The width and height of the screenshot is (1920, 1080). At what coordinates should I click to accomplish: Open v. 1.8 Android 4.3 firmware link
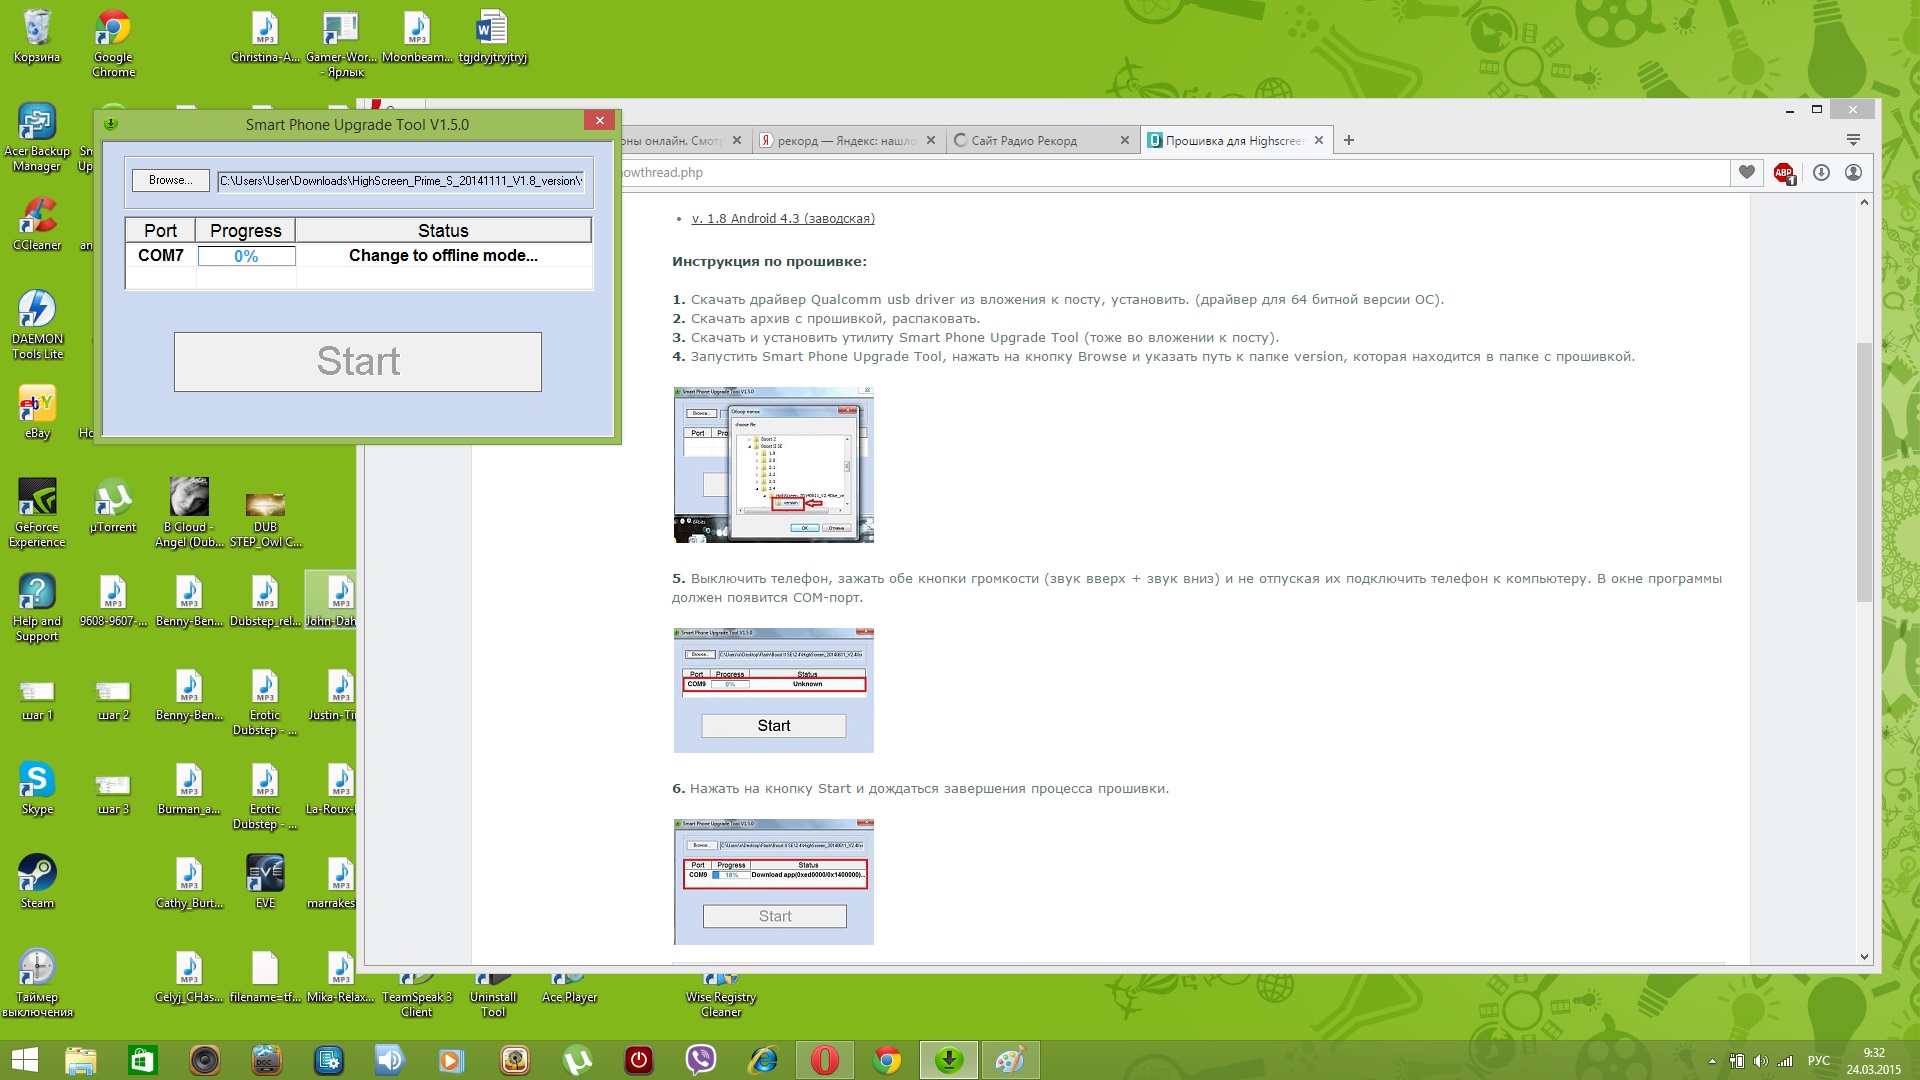(x=782, y=218)
